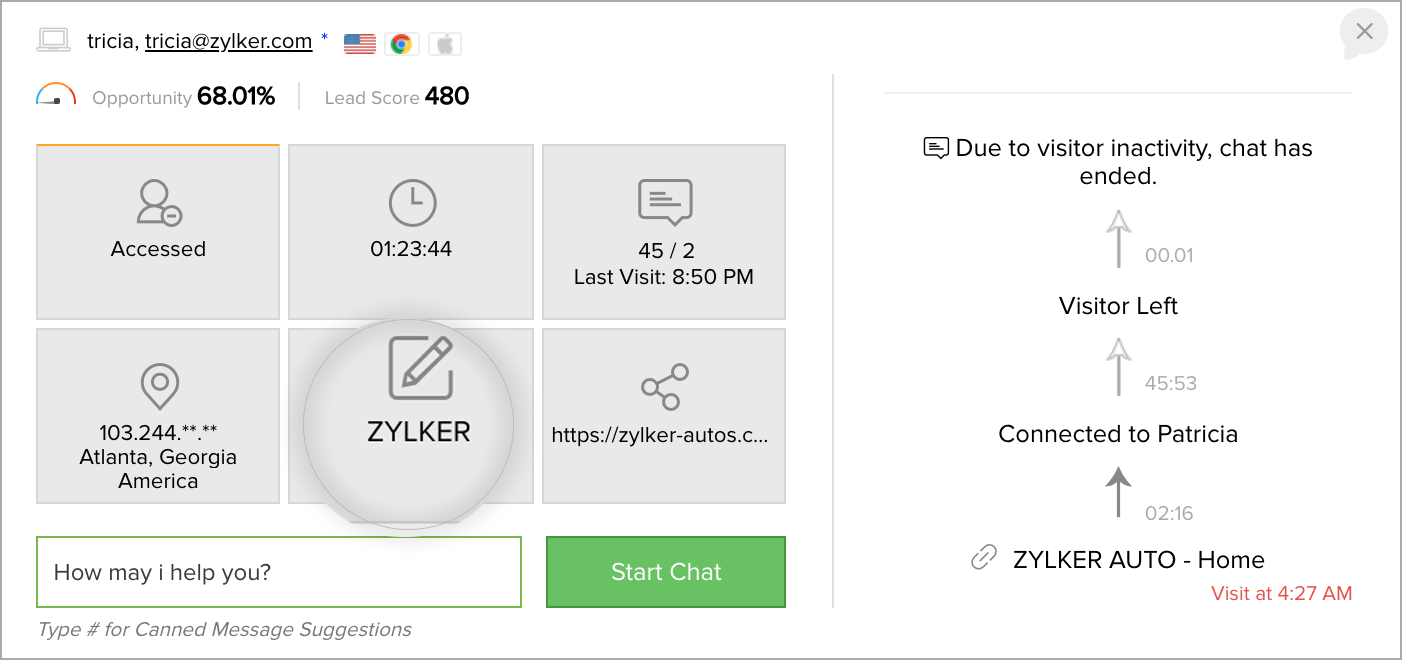Image resolution: width=1402 pixels, height=660 pixels.
Task: Click the desktop monitor device icon
Action: coord(53,41)
